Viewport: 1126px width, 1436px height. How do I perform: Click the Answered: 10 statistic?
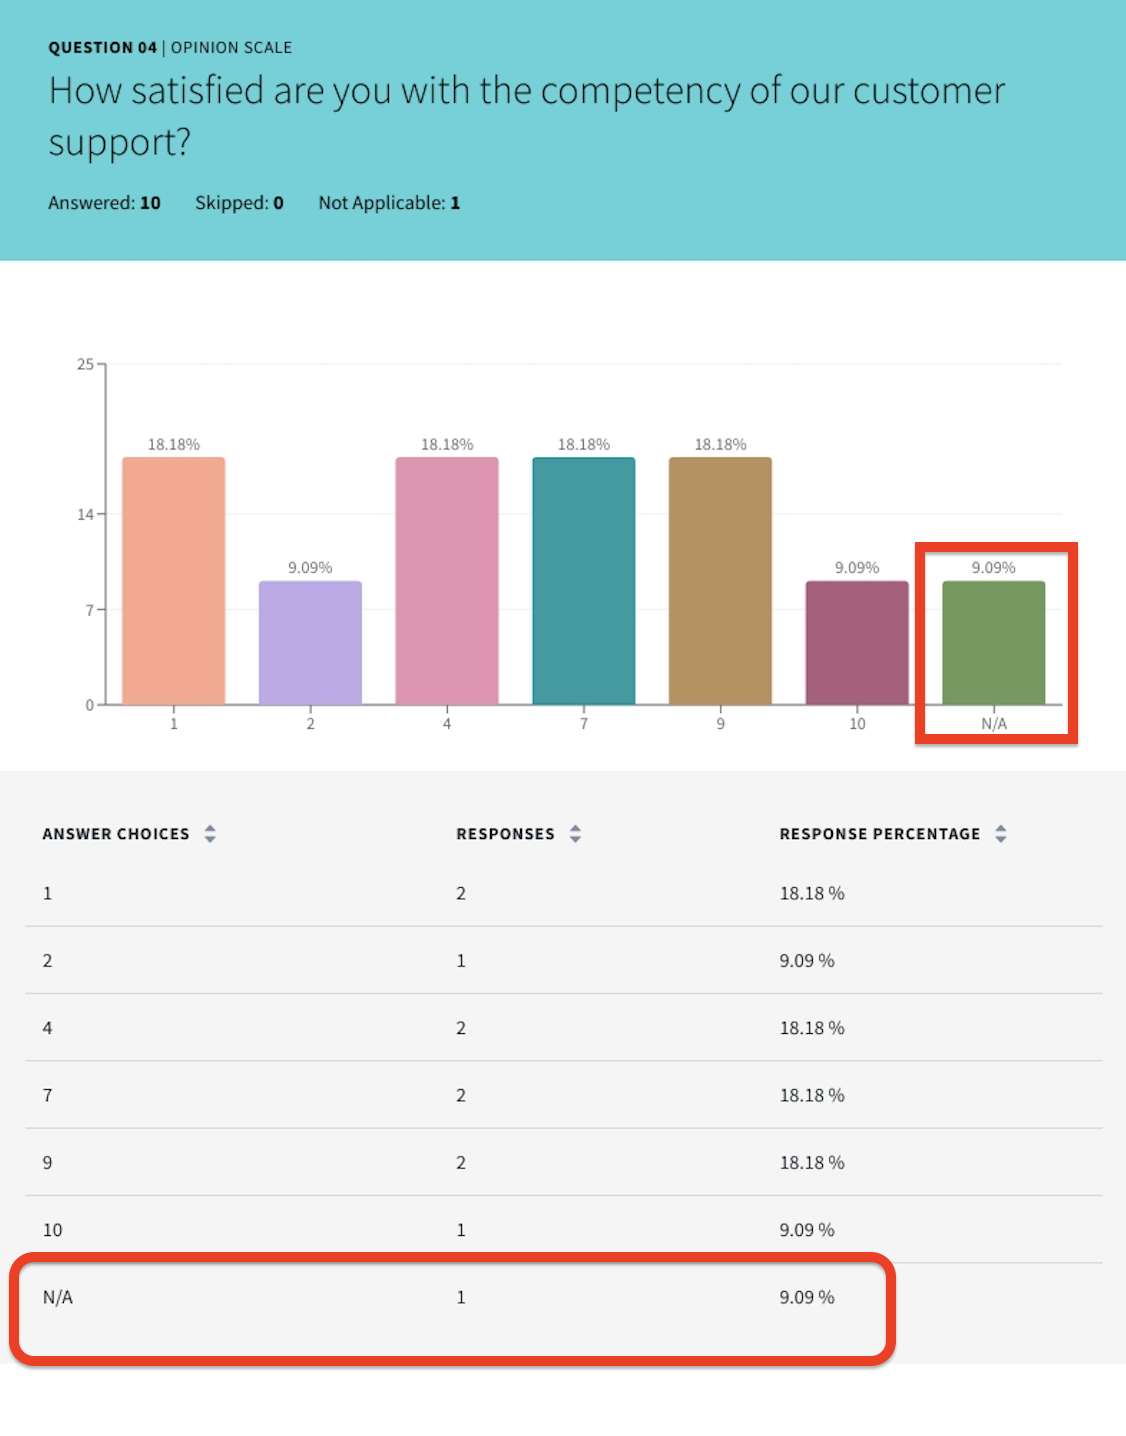click(104, 203)
